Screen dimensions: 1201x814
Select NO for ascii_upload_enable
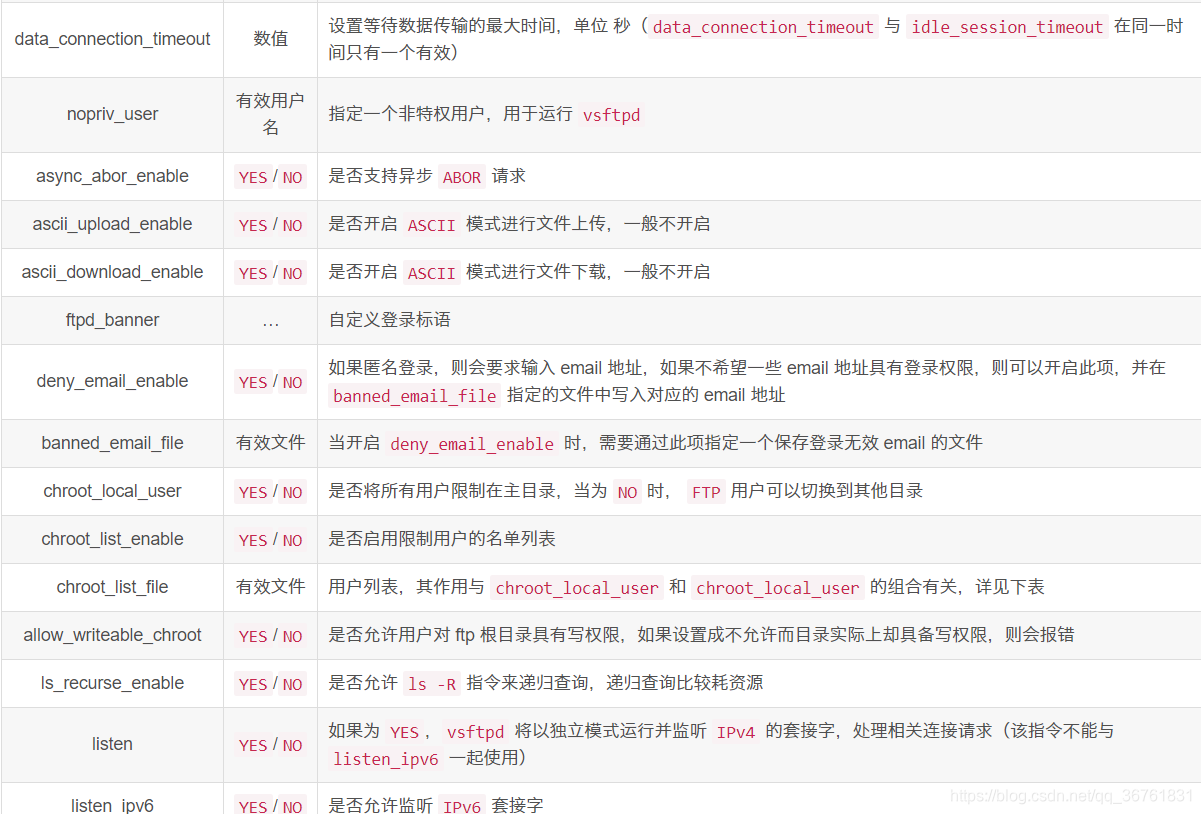coord(291,224)
